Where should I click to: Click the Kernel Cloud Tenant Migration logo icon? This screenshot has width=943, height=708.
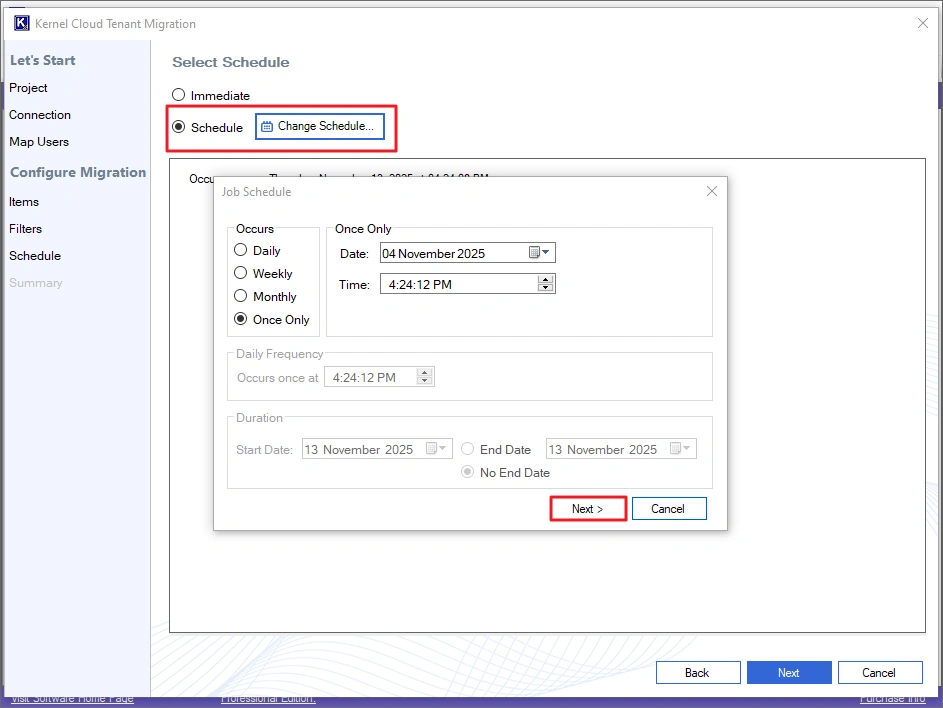tap(21, 22)
